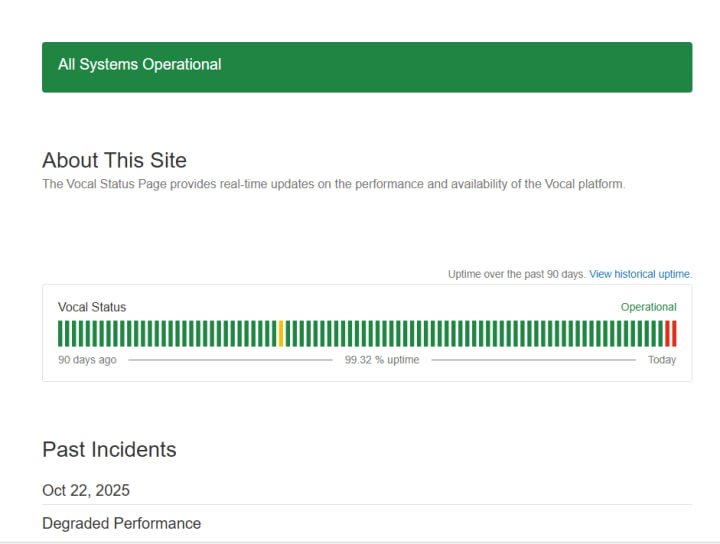Click the Past Incidents heading
The height and width of the screenshot is (544, 720).
[x=109, y=450]
